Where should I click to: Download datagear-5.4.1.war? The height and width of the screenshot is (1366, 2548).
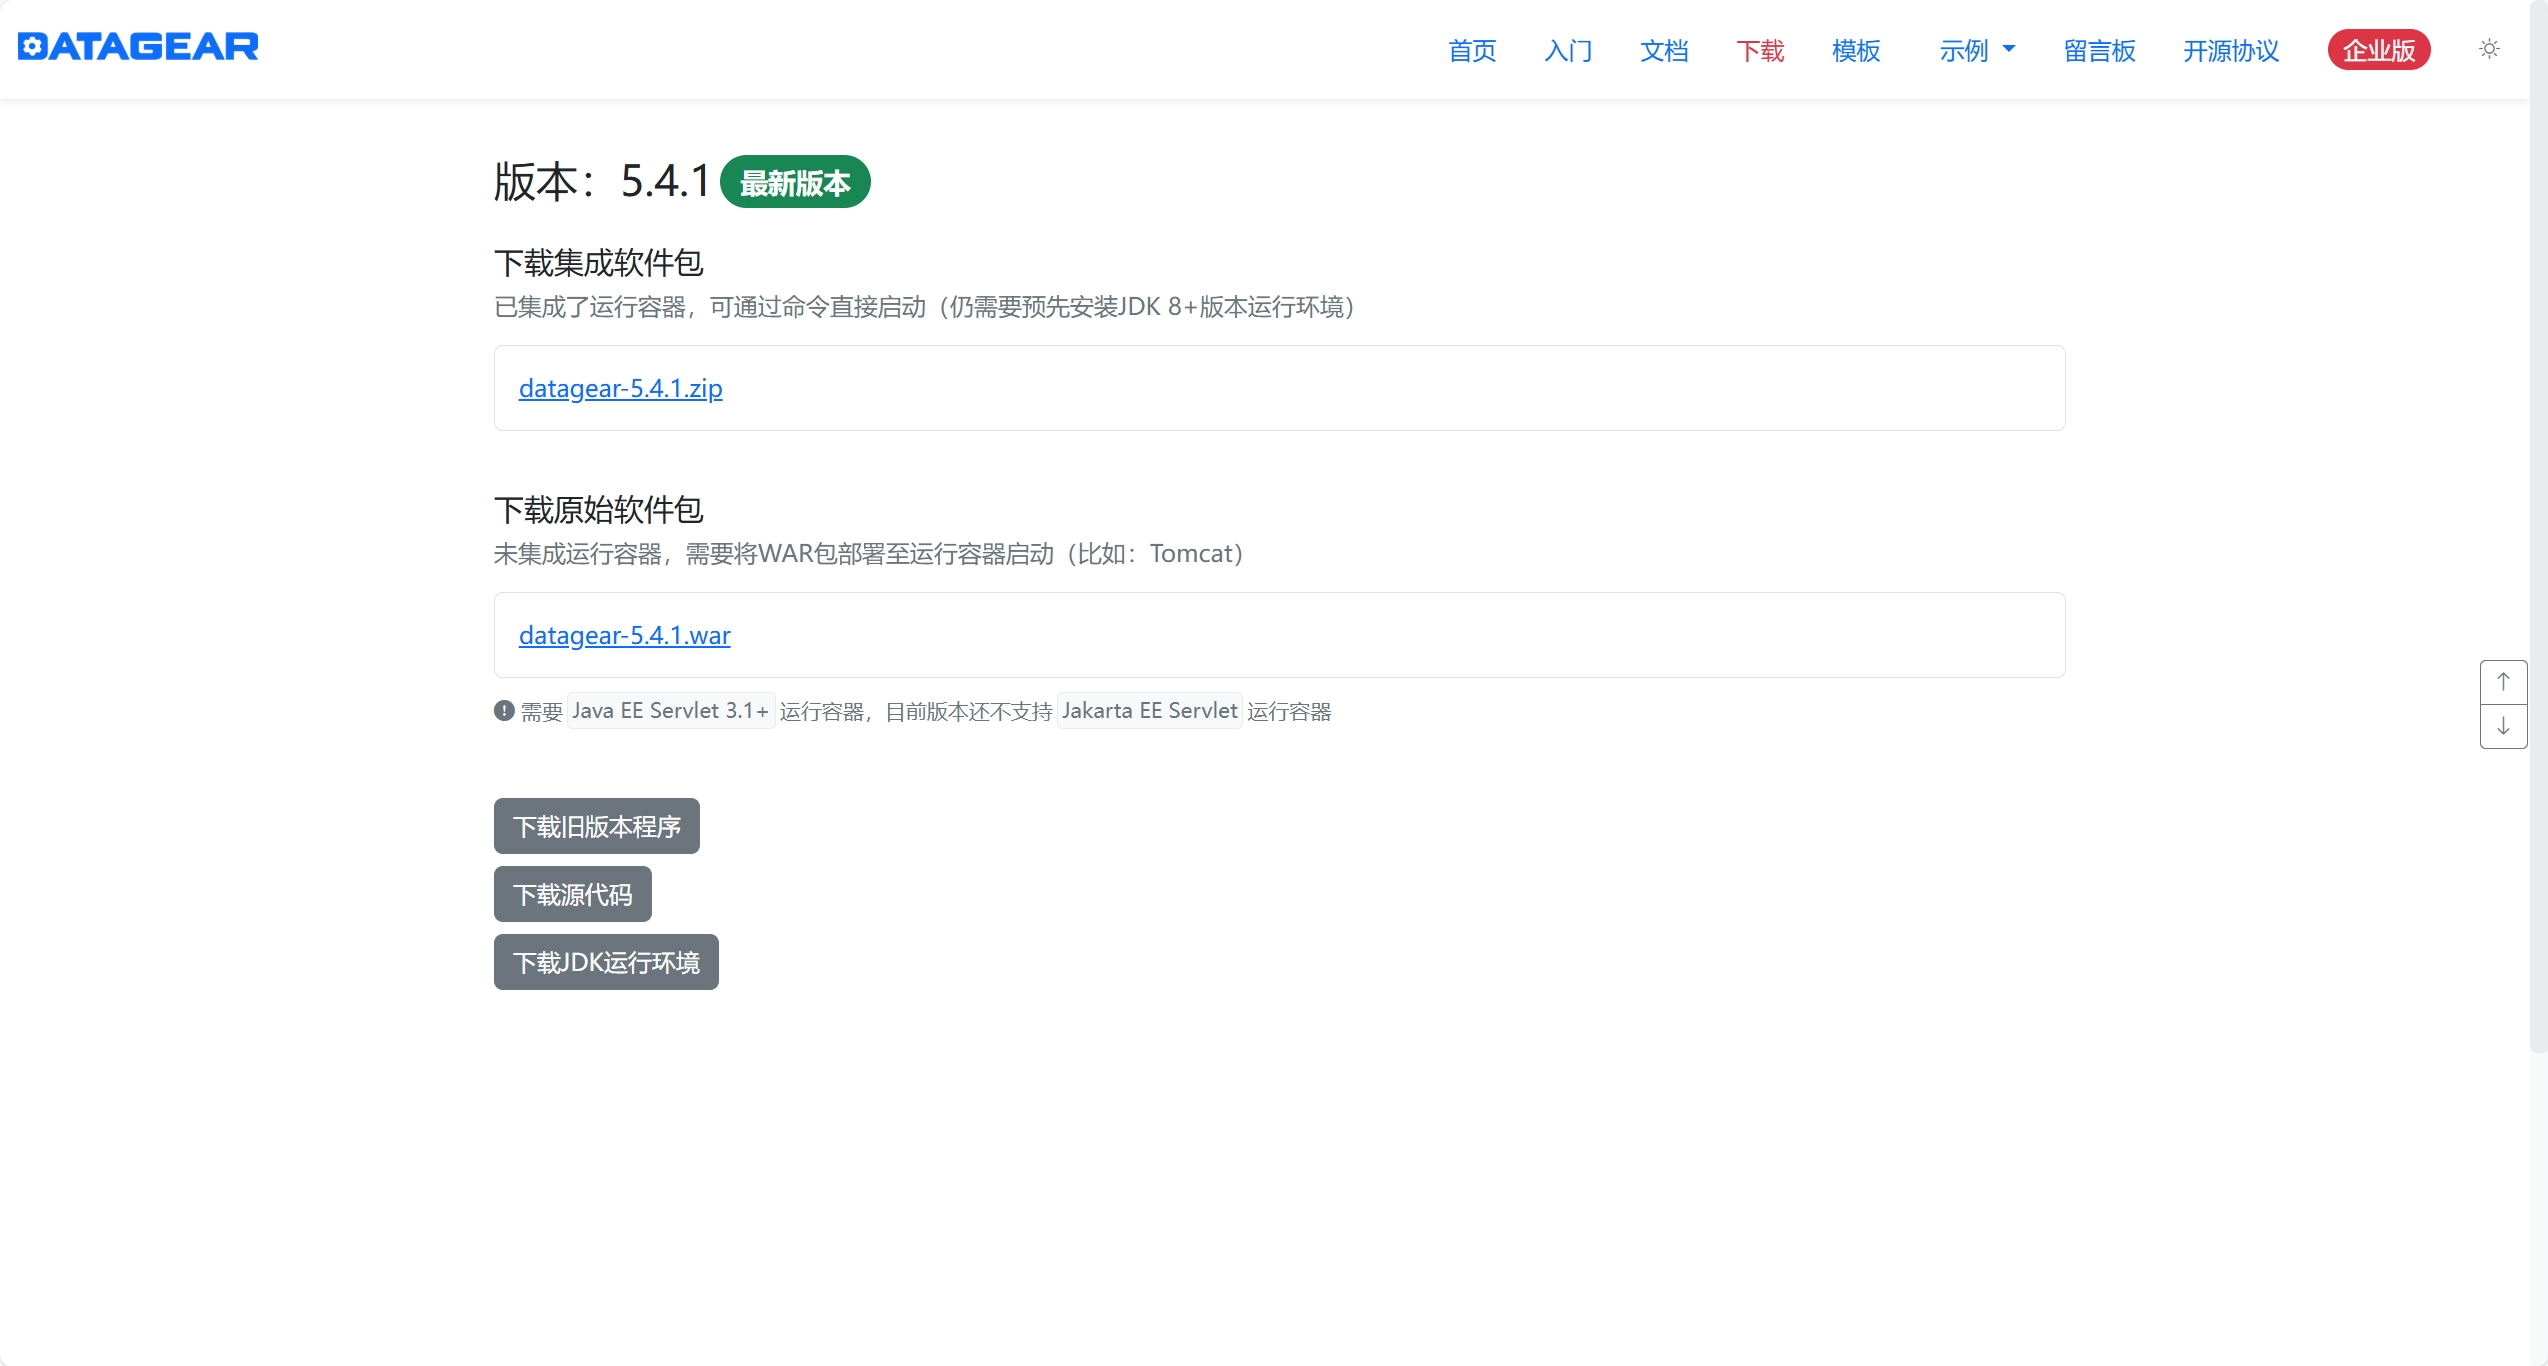(624, 635)
